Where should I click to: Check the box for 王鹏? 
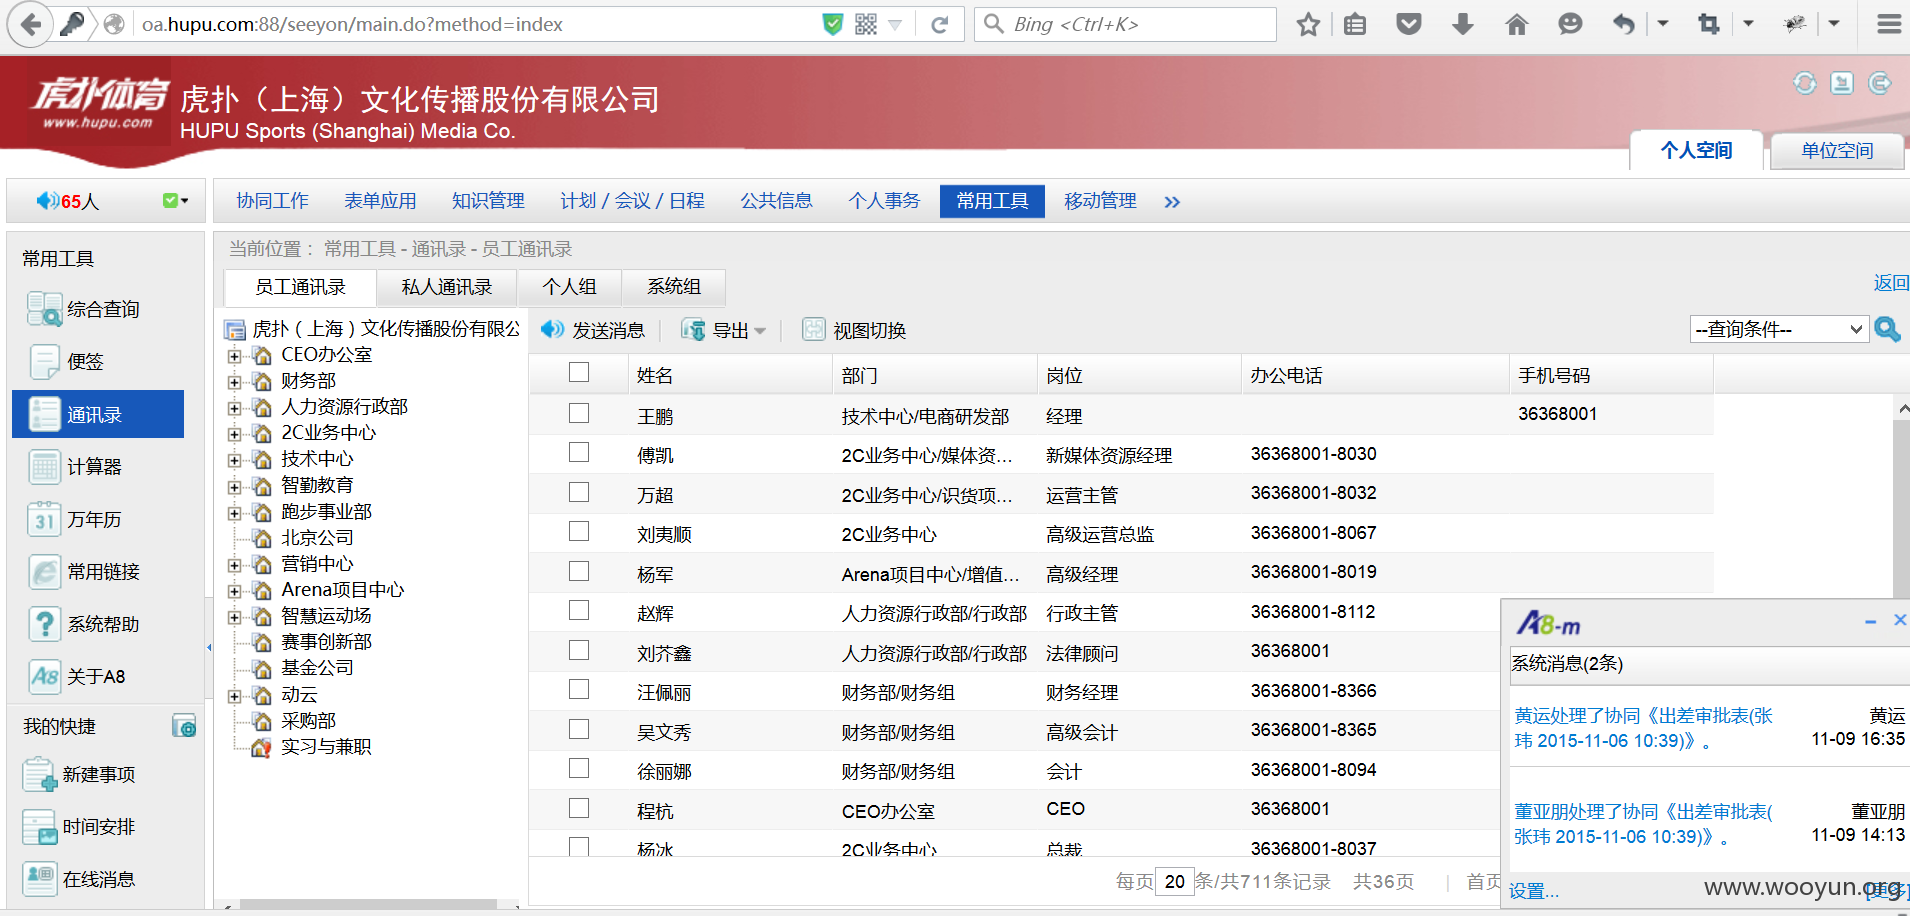[579, 413]
